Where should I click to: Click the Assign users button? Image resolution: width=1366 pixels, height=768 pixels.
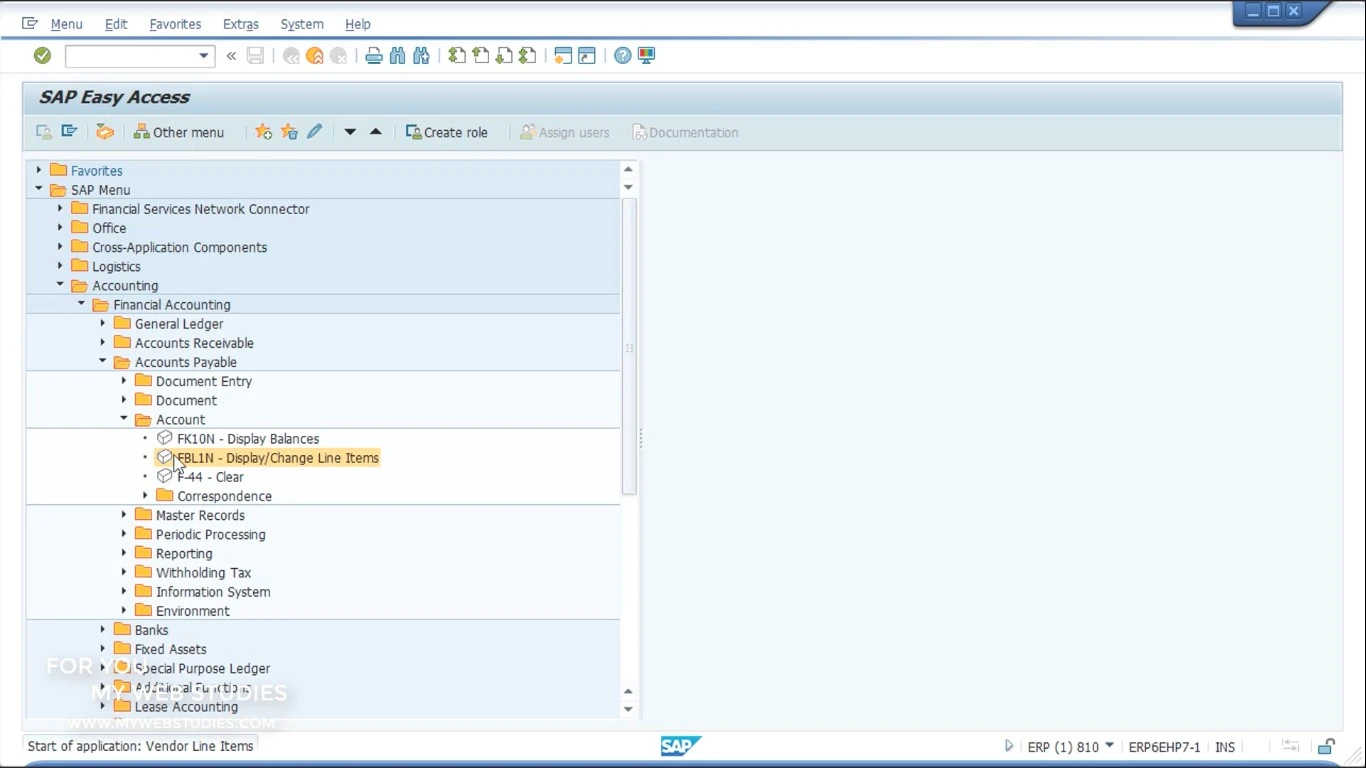click(x=565, y=132)
